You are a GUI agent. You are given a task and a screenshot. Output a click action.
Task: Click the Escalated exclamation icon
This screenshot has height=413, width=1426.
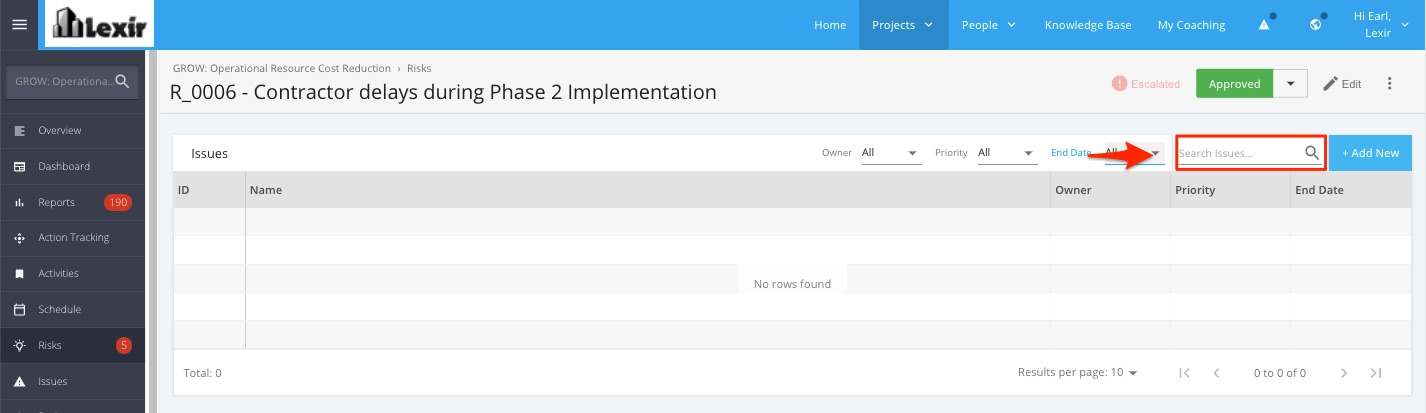click(1120, 84)
